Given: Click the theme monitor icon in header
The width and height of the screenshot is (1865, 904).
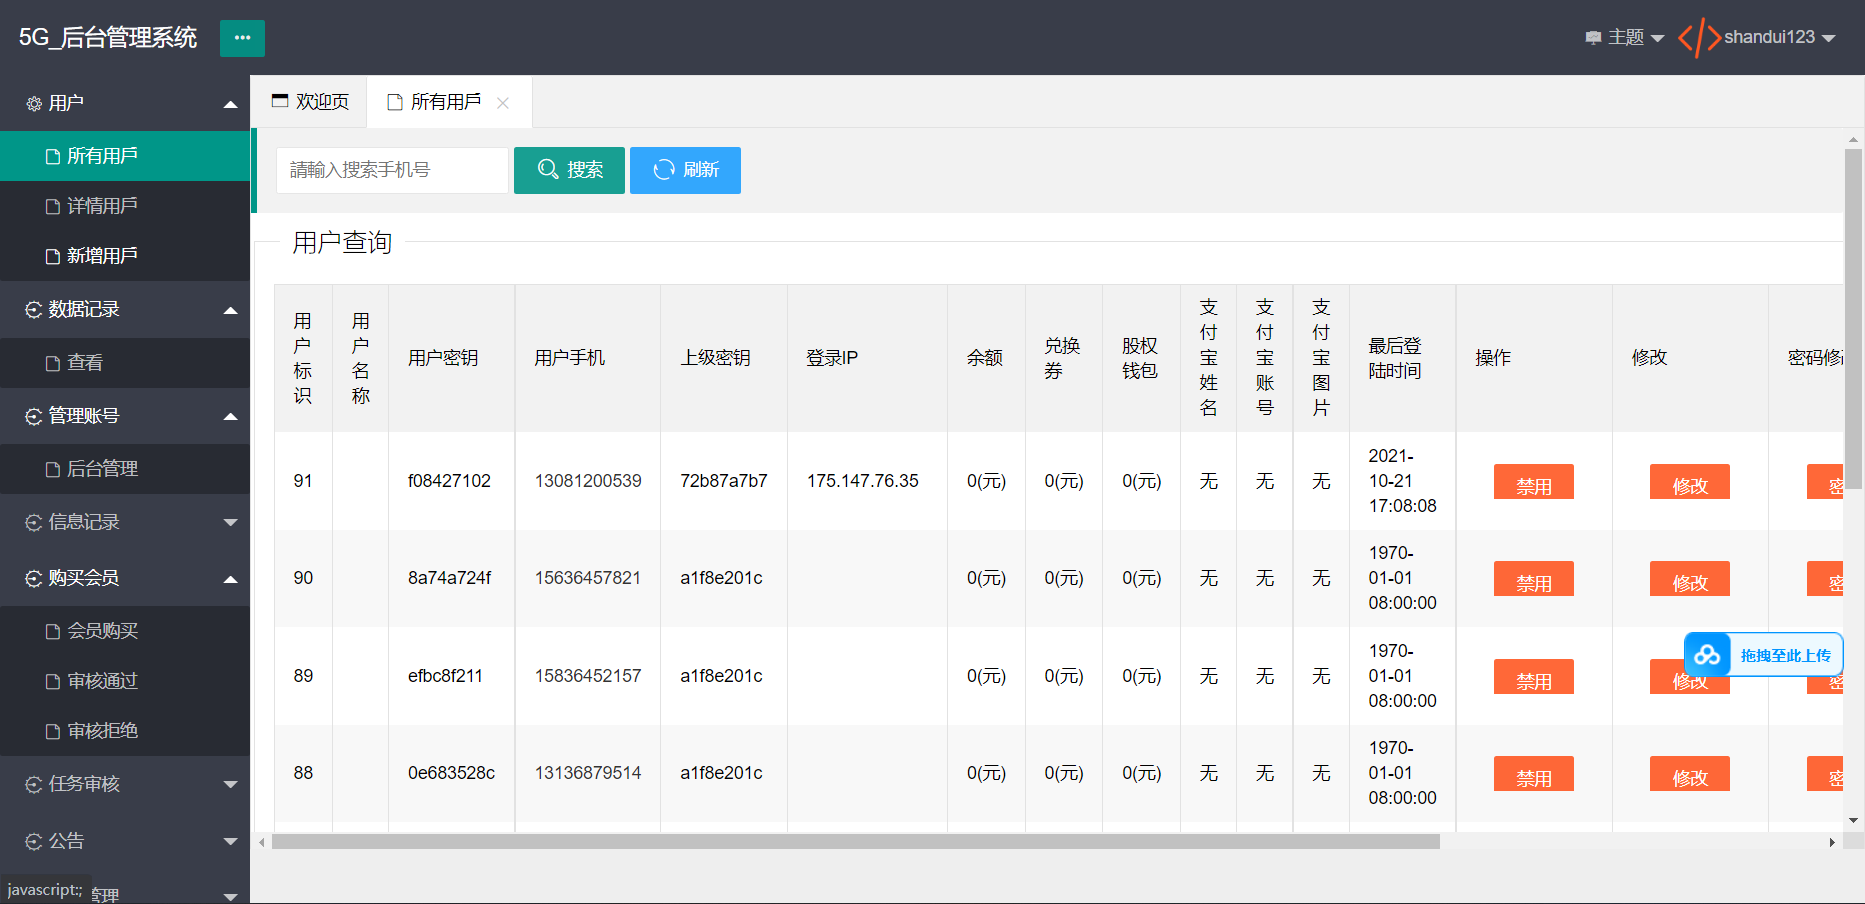Looking at the screenshot, I should pyautogui.click(x=1593, y=38).
